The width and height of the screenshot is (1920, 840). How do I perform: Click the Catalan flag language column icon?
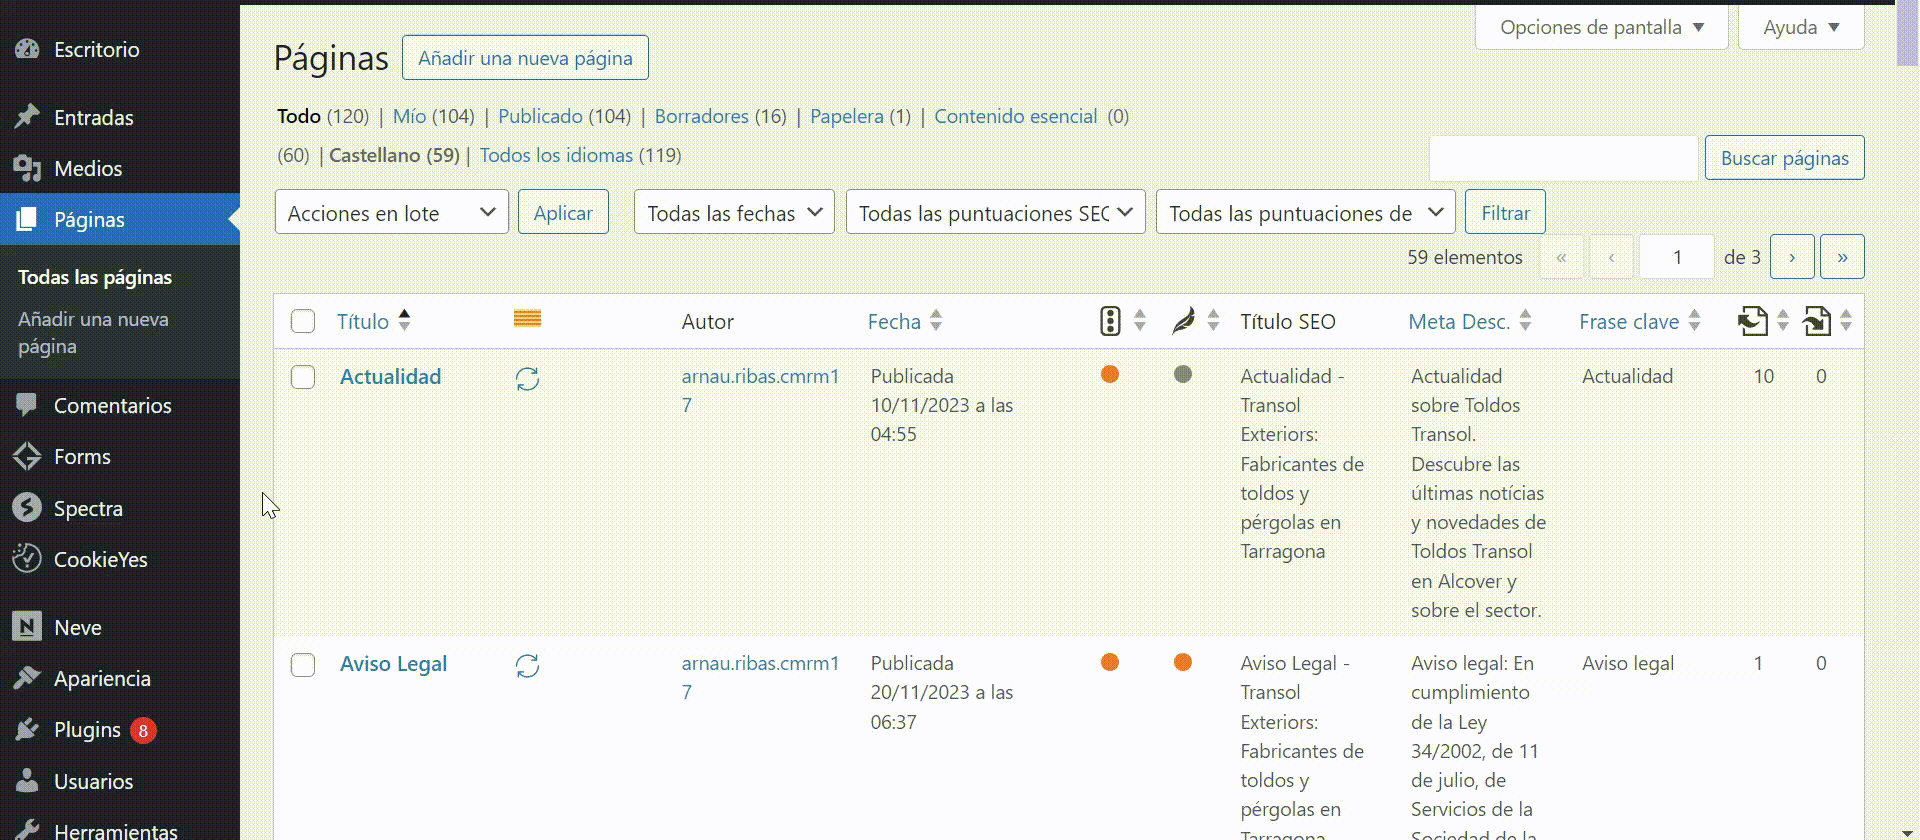pyautogui.click(x=527, y=319)
